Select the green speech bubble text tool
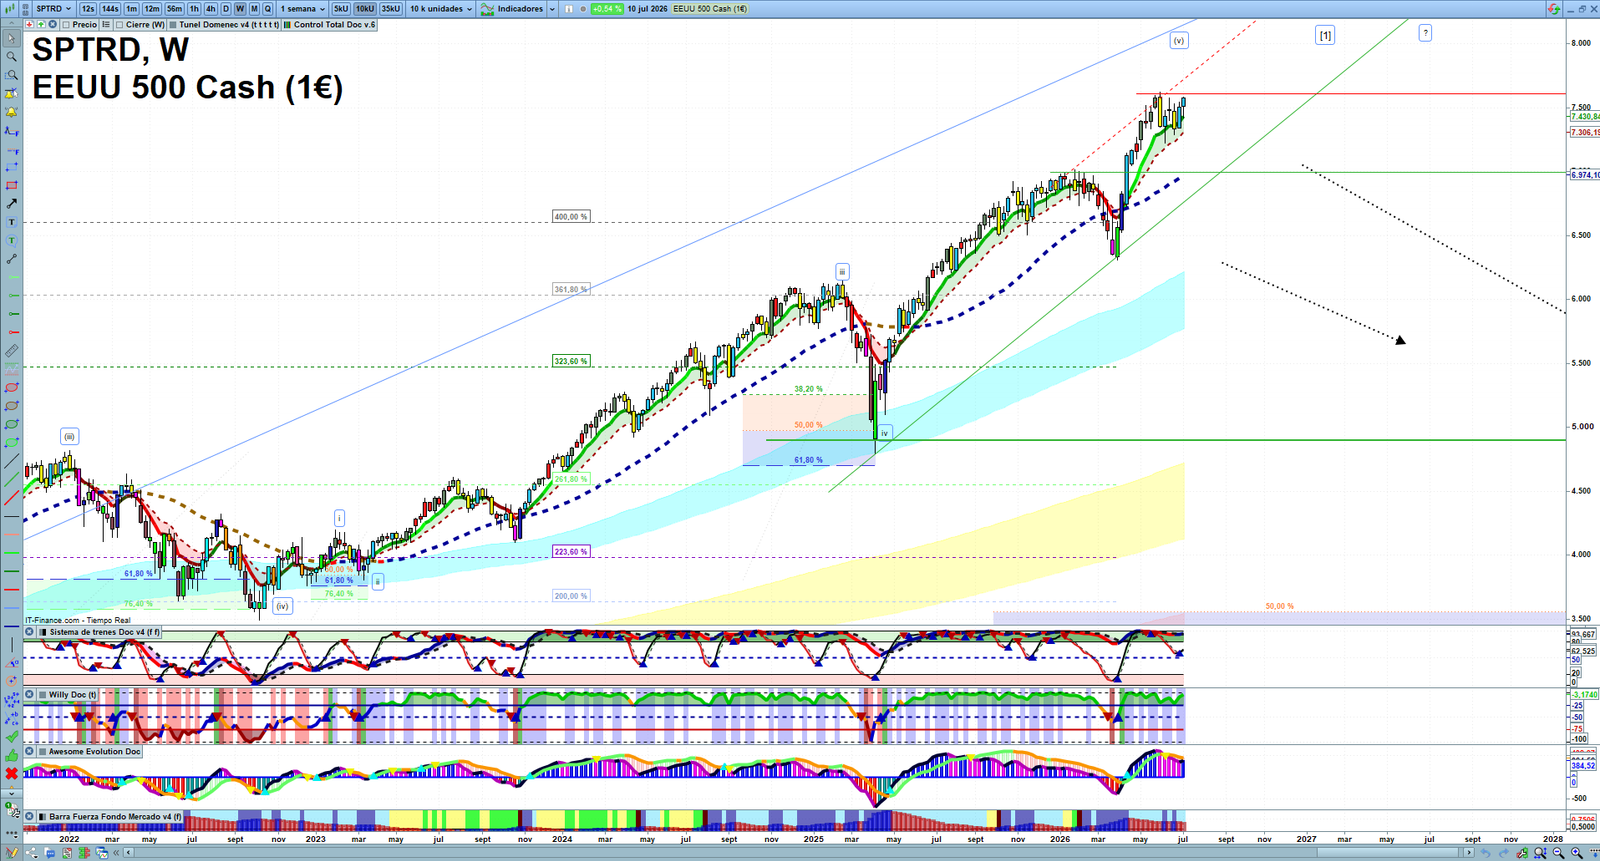 point(11,240)
